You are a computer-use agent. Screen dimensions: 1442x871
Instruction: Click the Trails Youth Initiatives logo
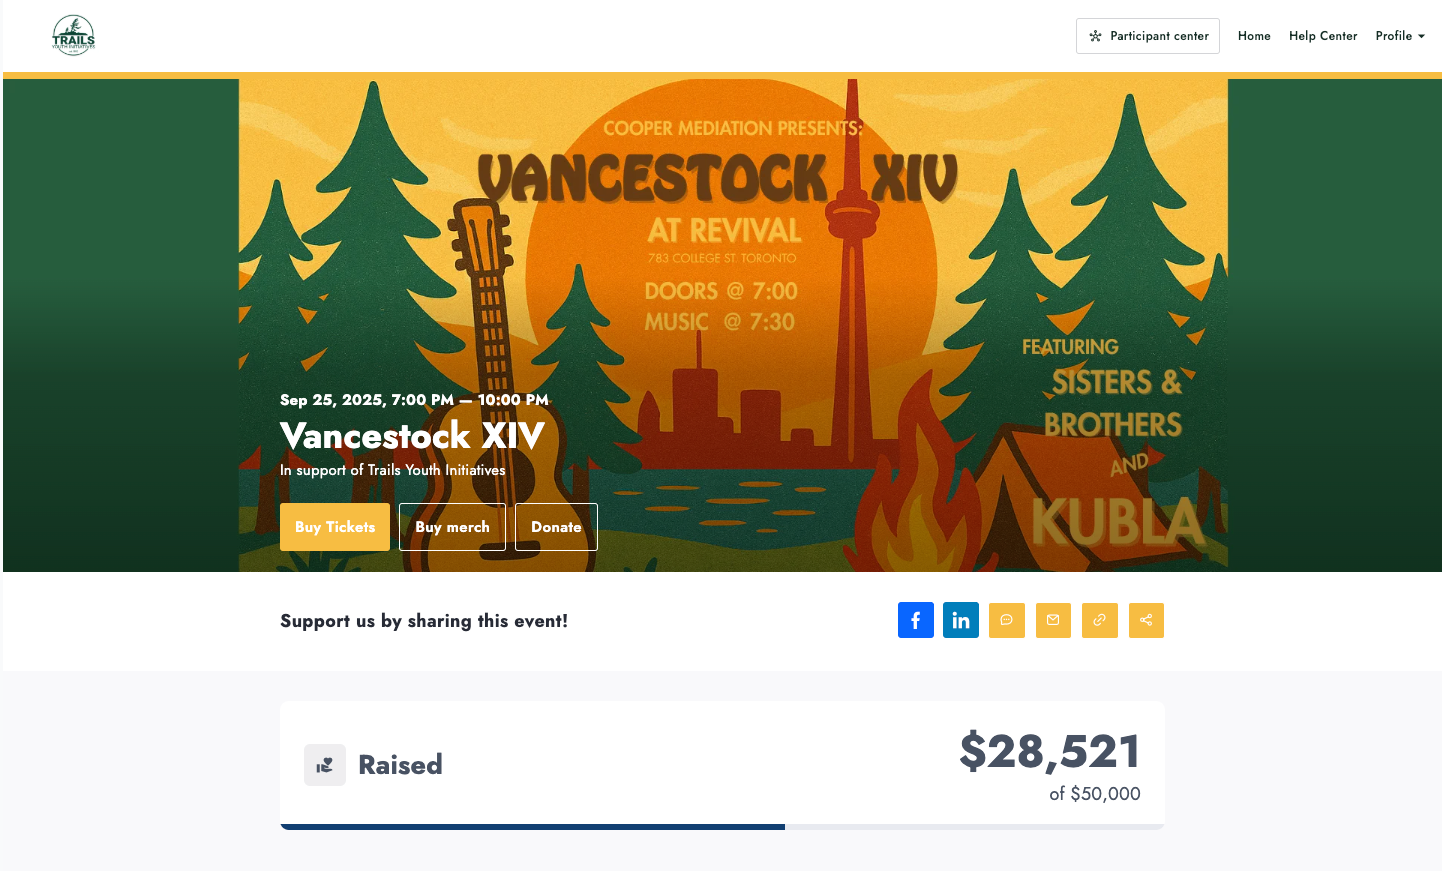pos(74,36)
